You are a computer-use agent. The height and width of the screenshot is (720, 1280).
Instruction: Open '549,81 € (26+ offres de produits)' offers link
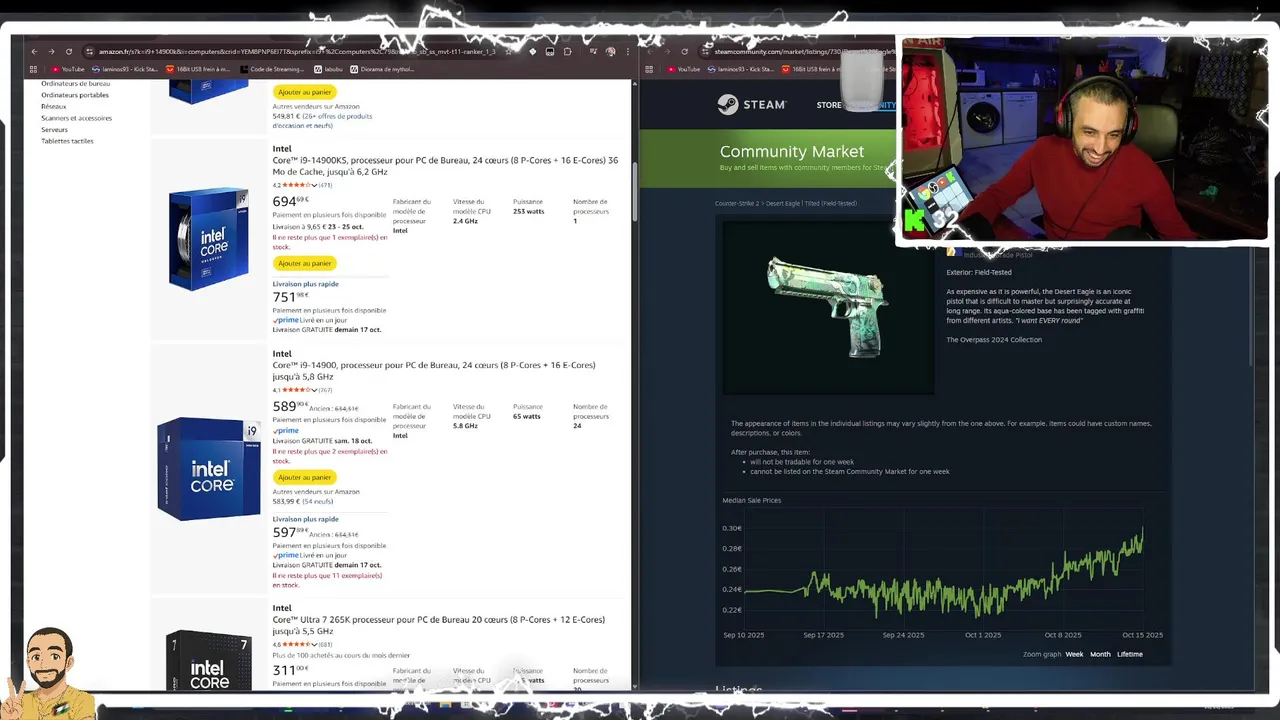(322, 121)
